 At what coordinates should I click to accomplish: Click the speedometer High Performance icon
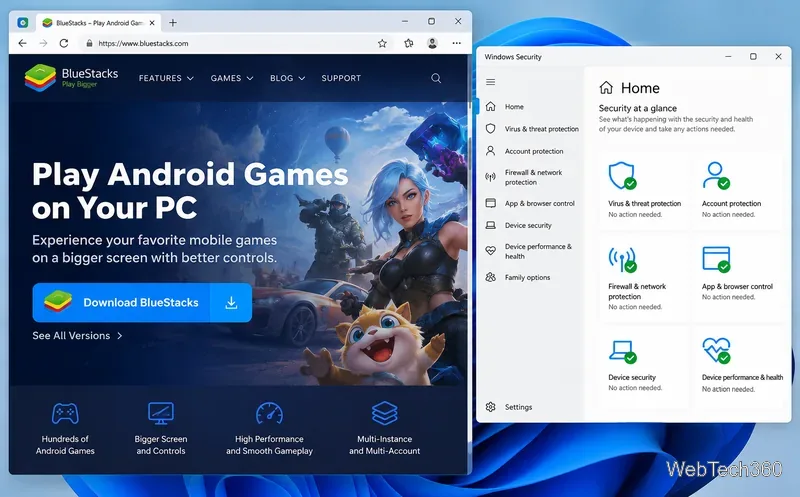click(x=269, y=413)
